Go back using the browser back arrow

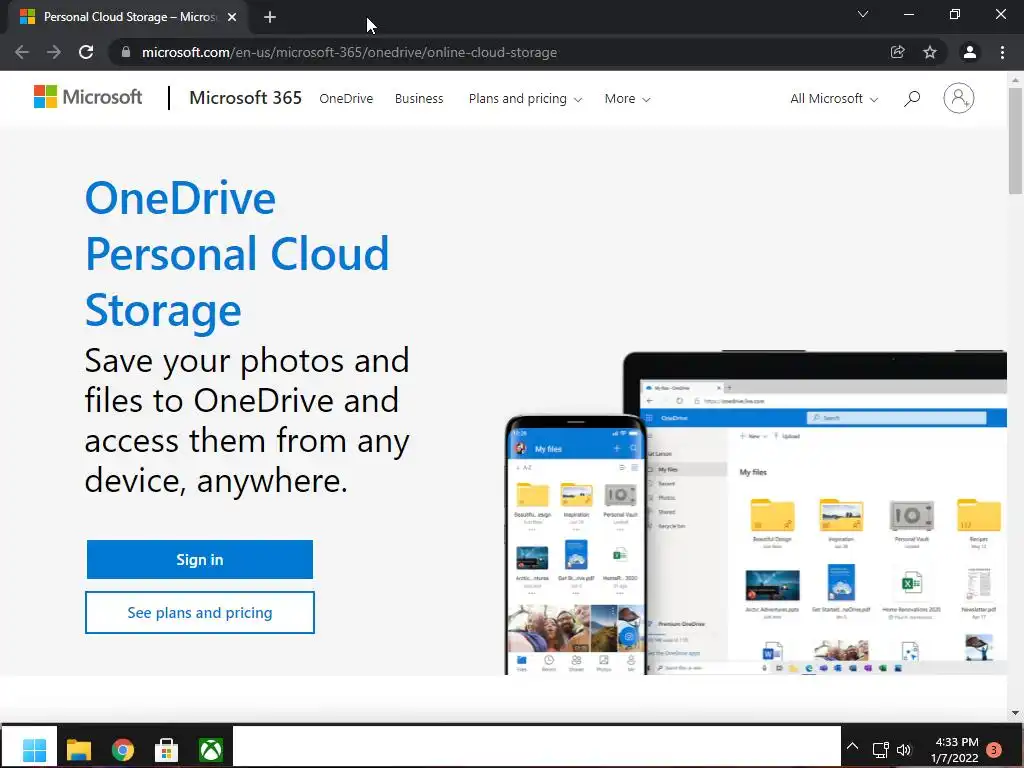point(22,52)
